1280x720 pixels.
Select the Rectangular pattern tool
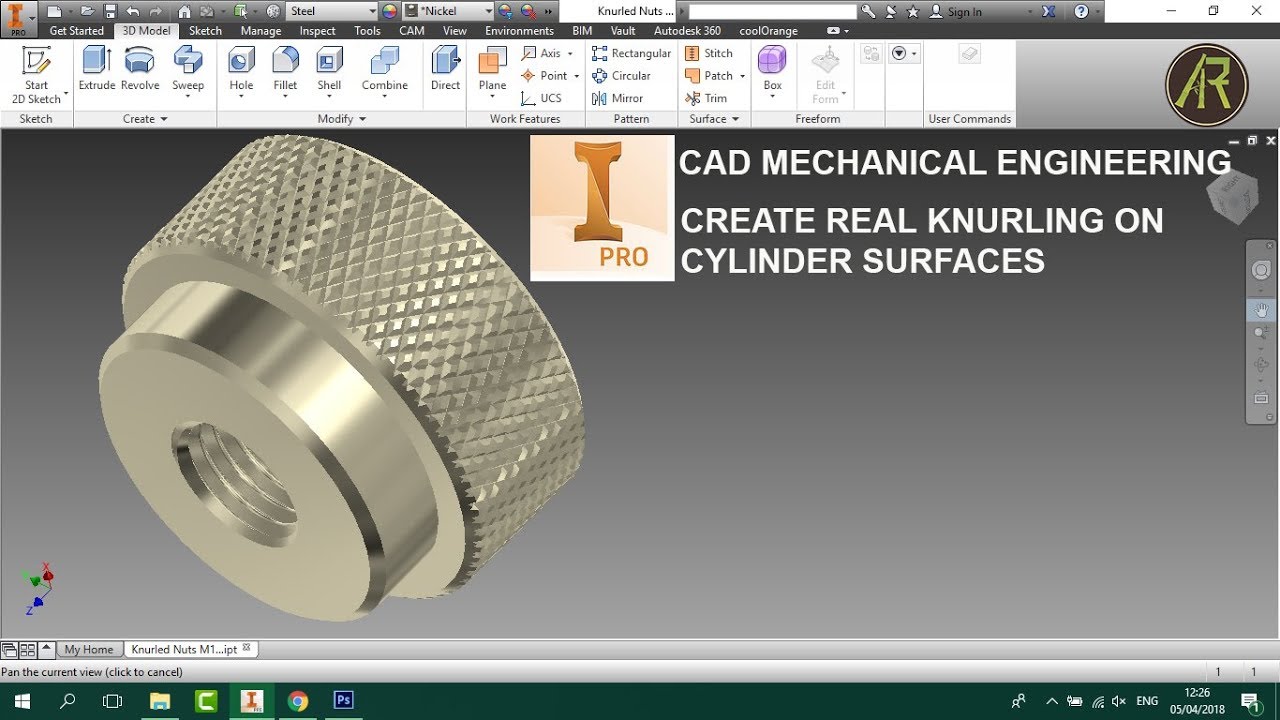pos(631,53)
